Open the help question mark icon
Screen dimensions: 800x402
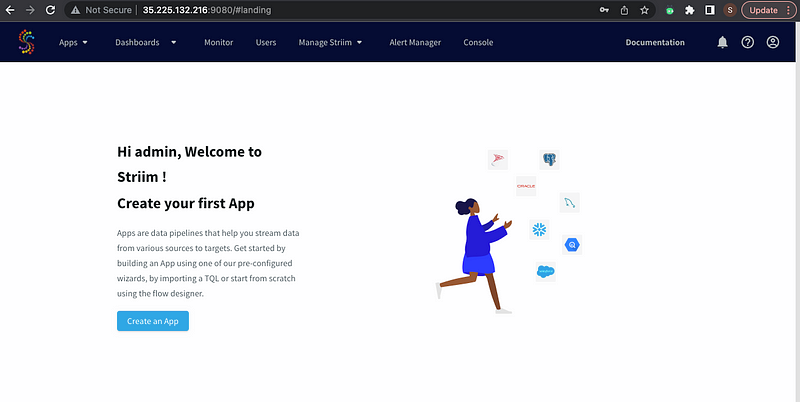[x=747, y=42]
